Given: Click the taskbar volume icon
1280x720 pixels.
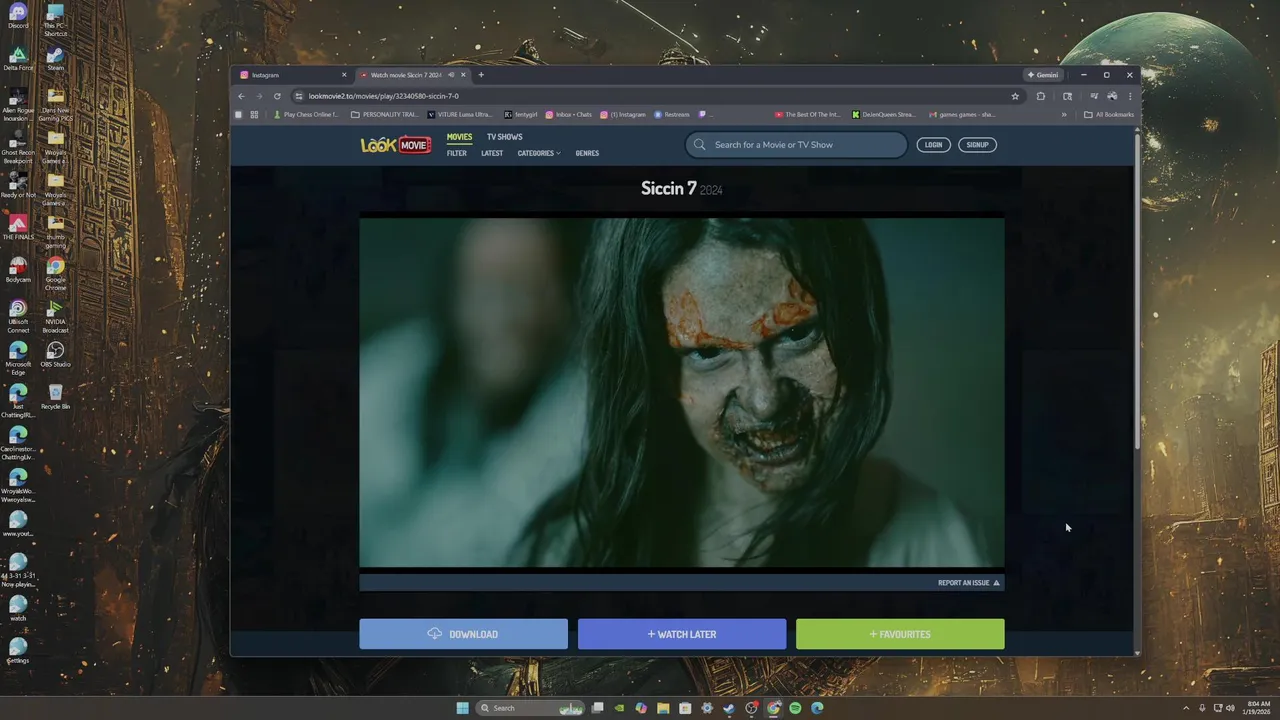Looking at the screenshot, I should [1230, 708].
